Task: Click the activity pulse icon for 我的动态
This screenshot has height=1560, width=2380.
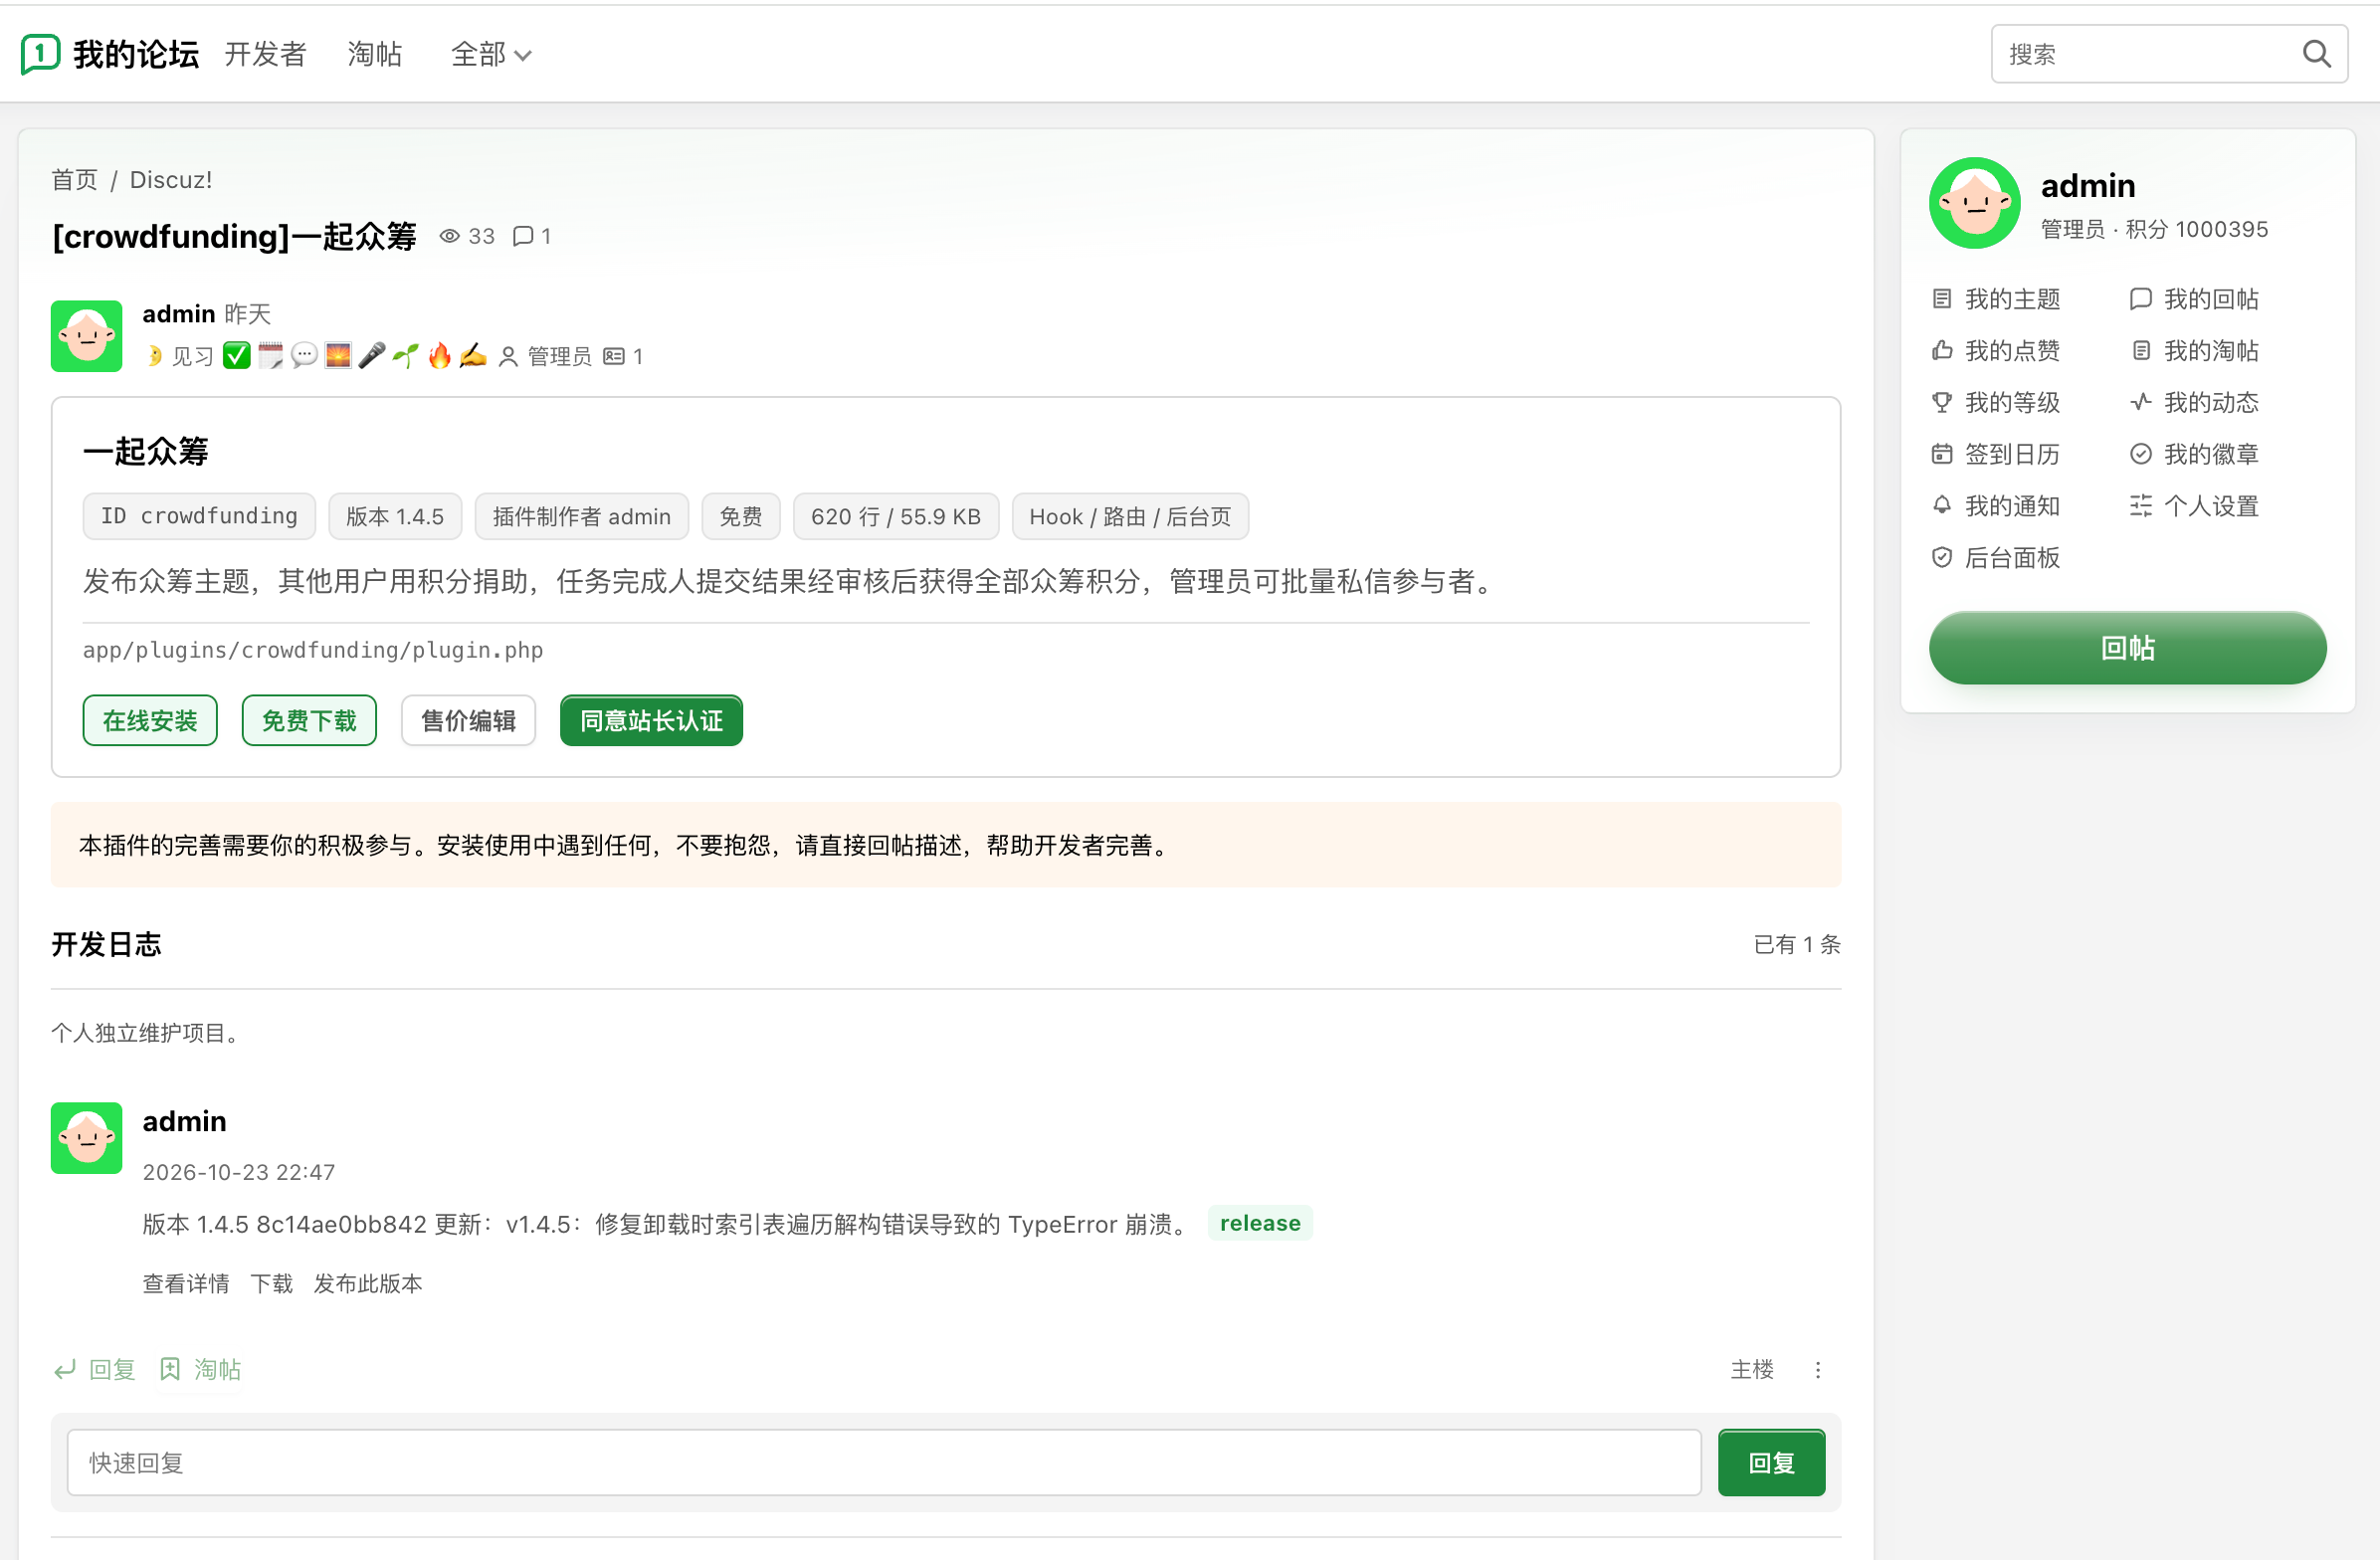Action: click(2141, 402)
